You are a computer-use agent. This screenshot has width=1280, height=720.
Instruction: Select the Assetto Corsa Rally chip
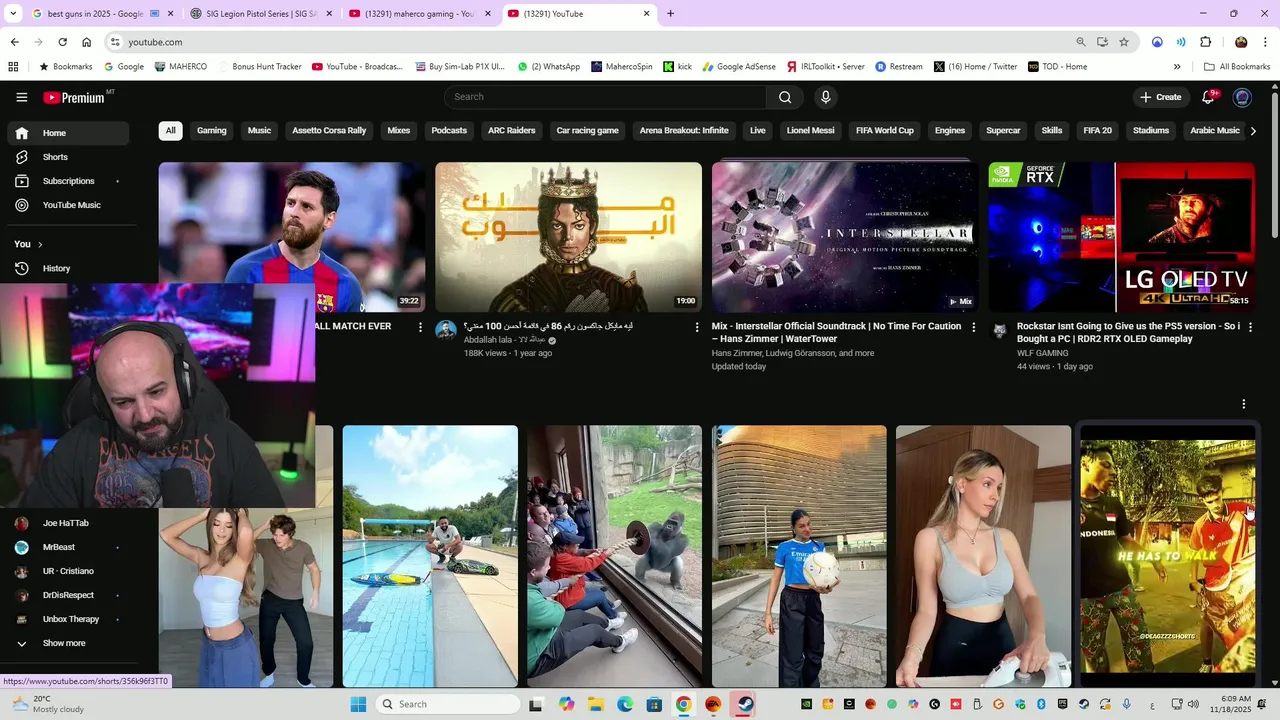tap(329, 131)
